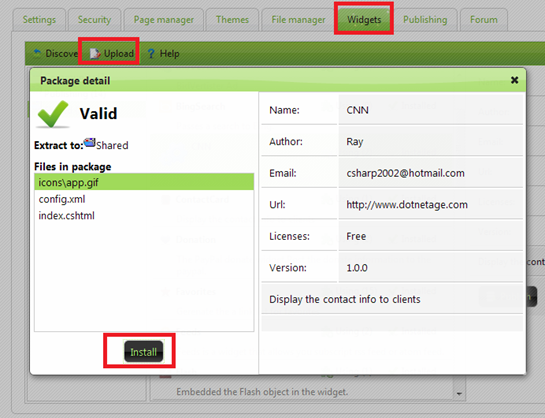Click the Version value 1.0.0

coord(357,268)
